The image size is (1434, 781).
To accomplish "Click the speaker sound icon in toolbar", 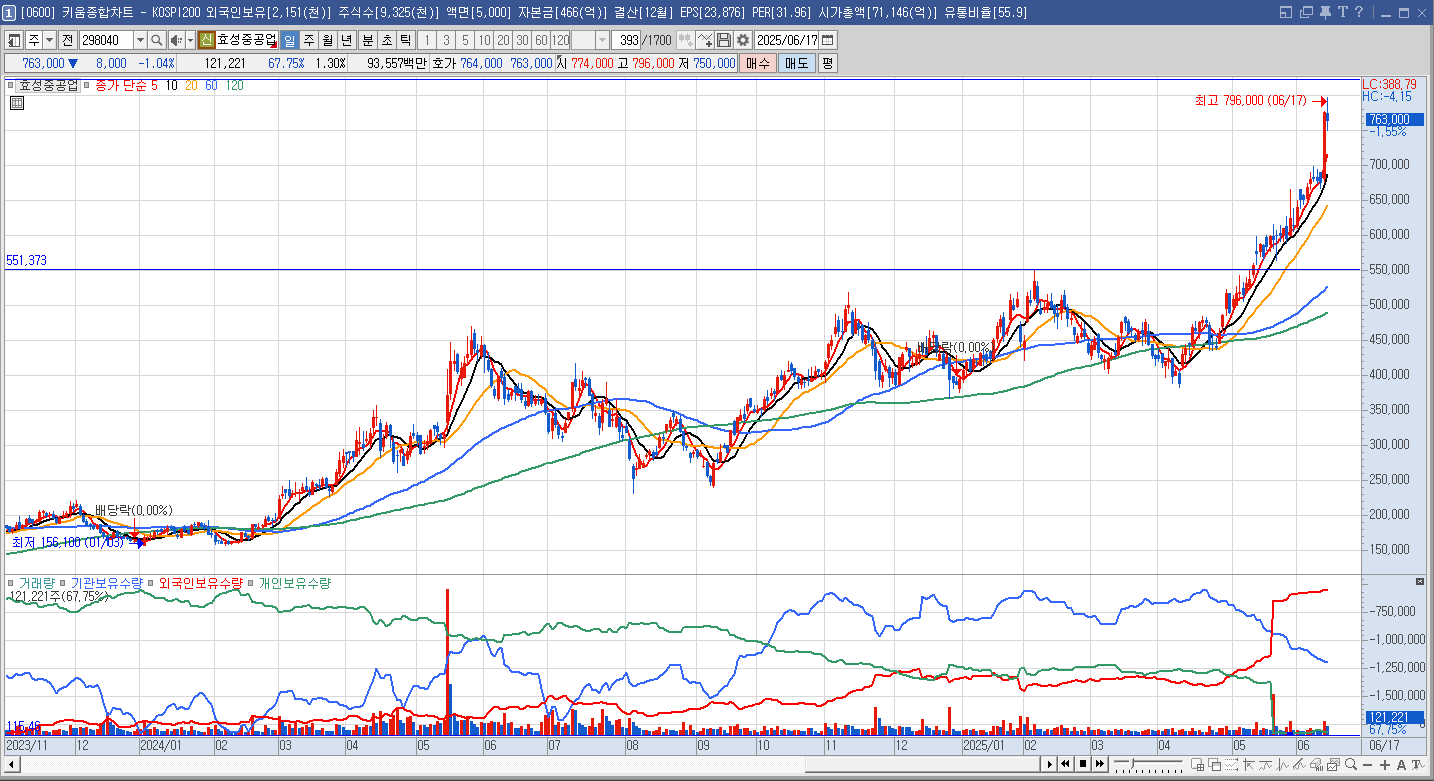I will [x=176, y=40].
